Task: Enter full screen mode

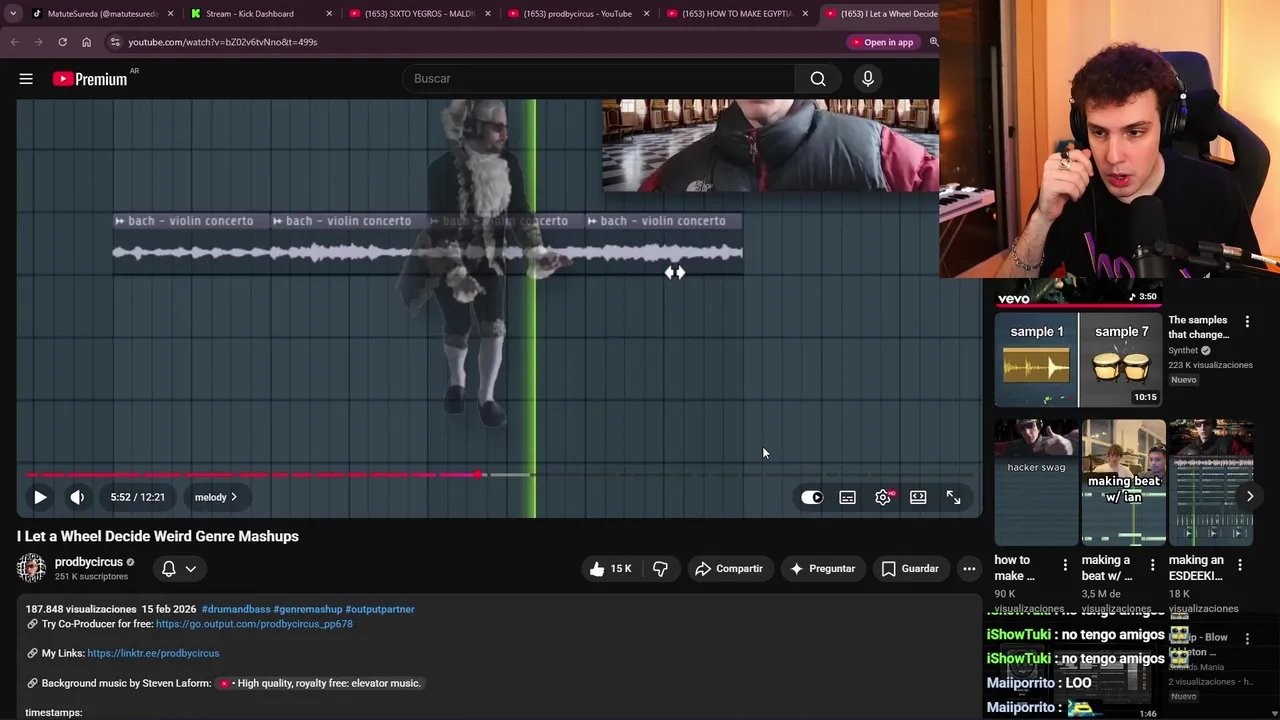Action: click(x=953, y=497)
